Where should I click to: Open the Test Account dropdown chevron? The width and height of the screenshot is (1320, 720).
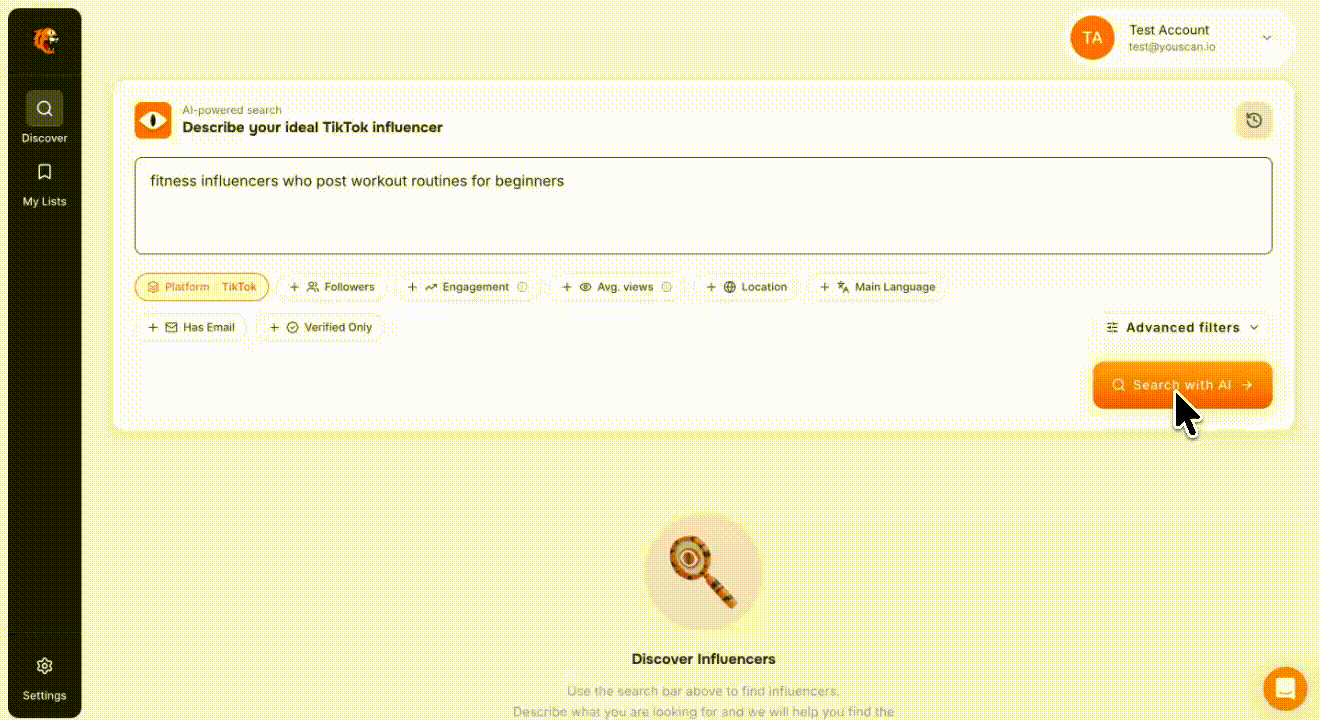pos(1266,38)
